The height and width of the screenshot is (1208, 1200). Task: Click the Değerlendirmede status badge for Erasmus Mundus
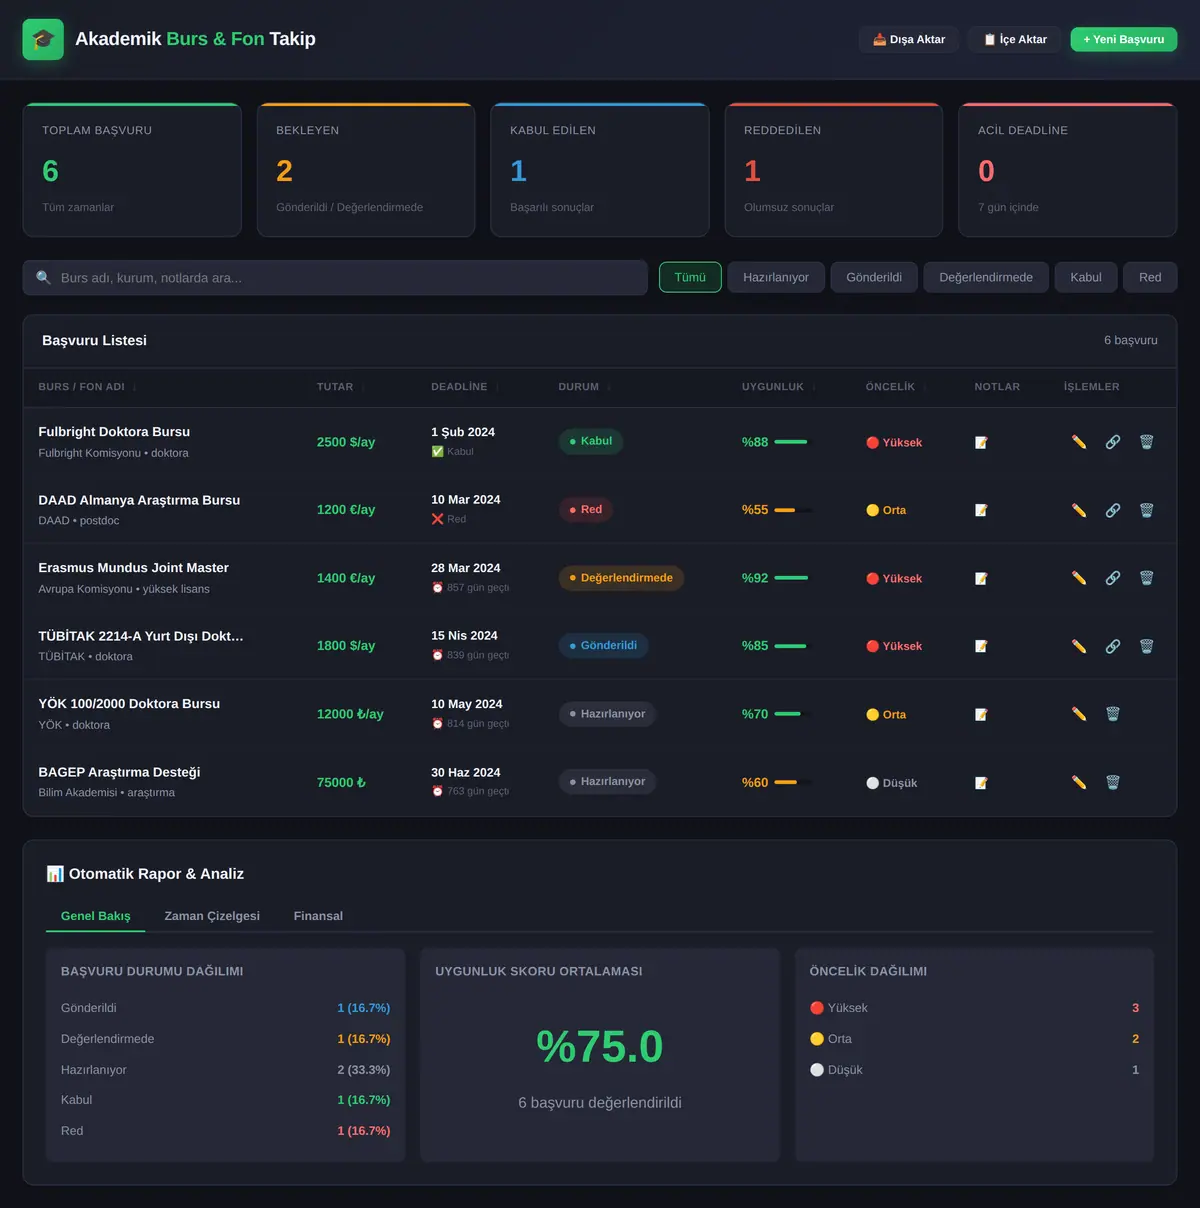point(621,578)
